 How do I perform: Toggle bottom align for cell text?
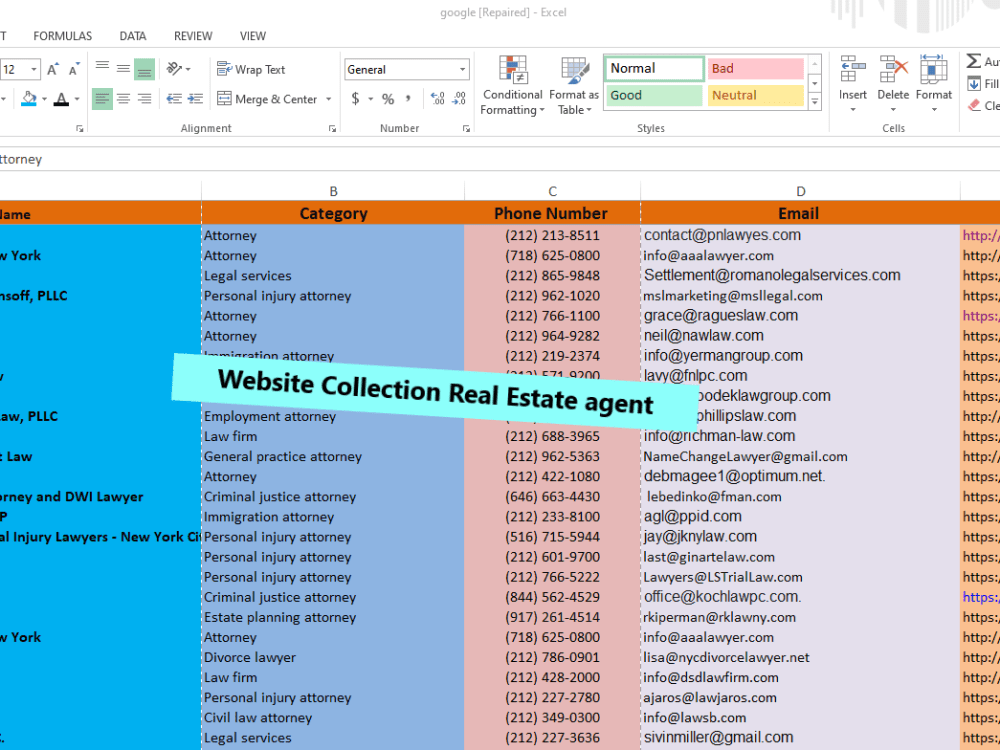pos(144,68)
